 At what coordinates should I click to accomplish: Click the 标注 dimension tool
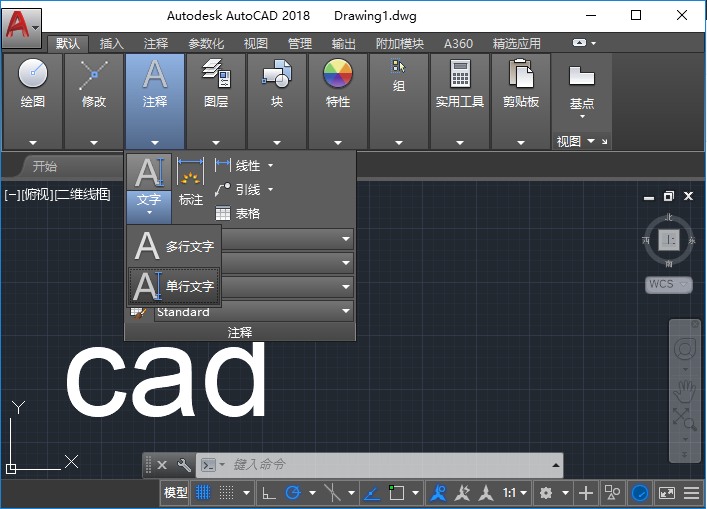tap(190, 181)
